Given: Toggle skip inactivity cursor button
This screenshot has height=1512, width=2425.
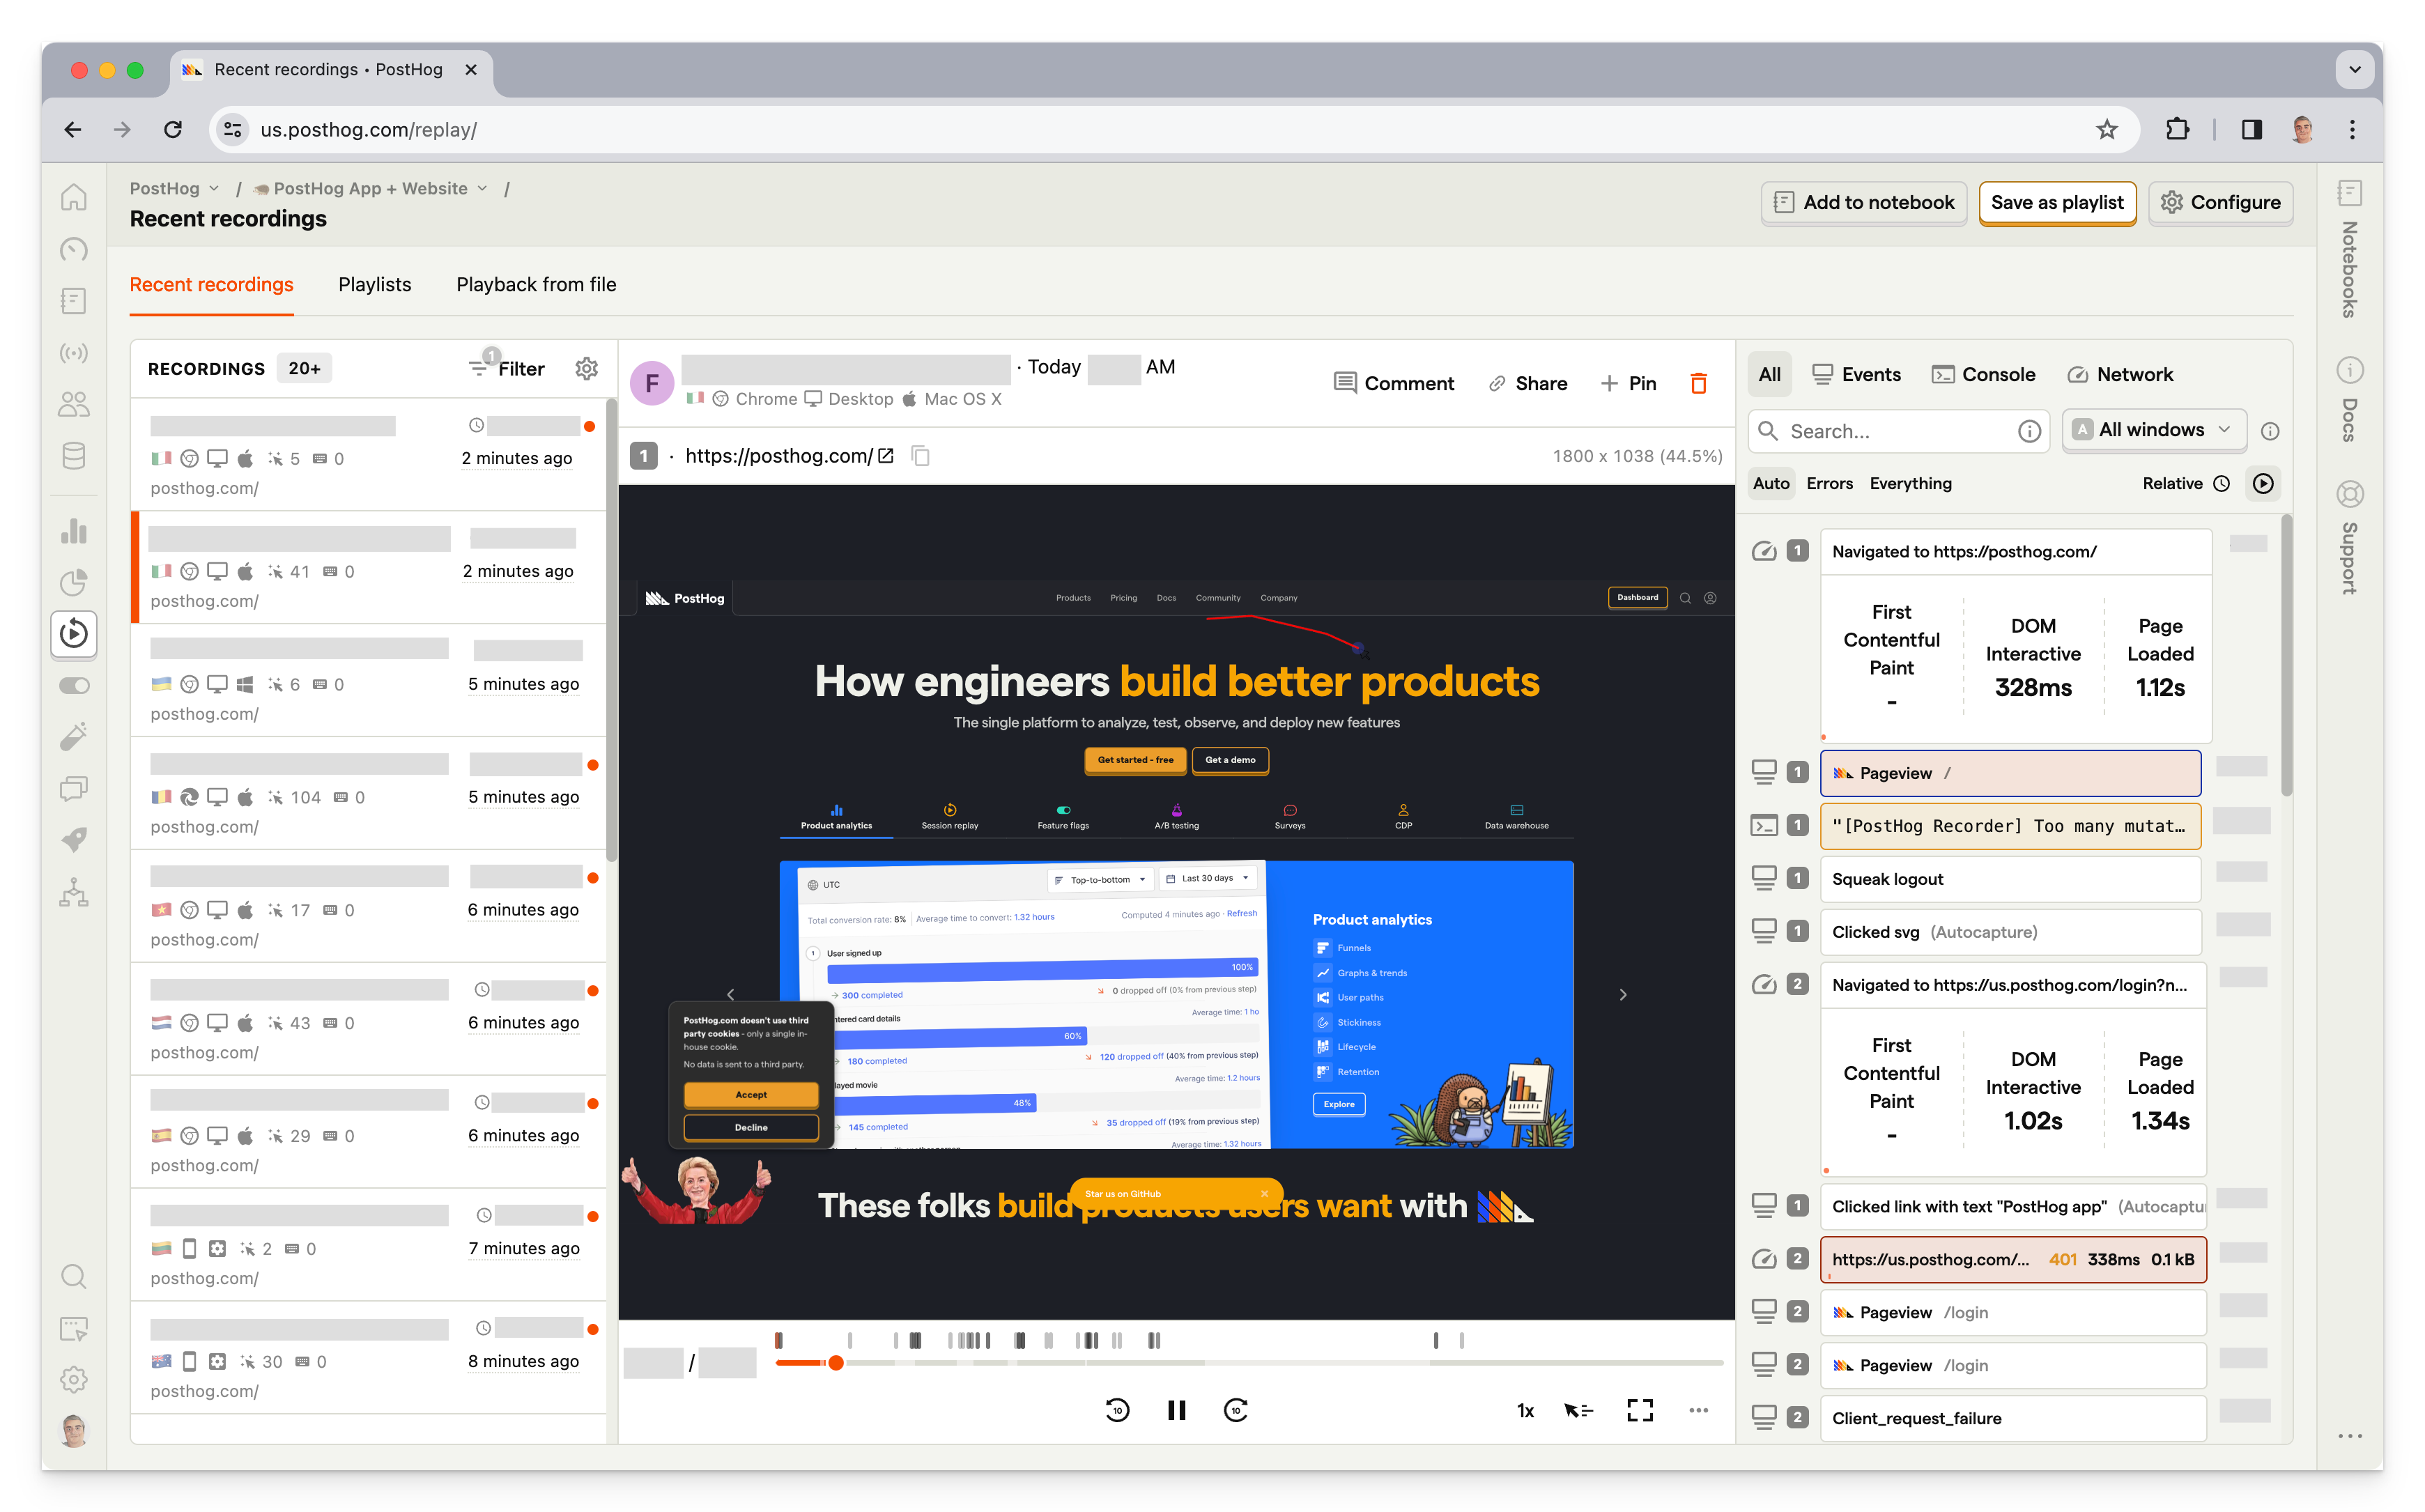Looking at the screenshot, I should (x=1579, y=1410).
